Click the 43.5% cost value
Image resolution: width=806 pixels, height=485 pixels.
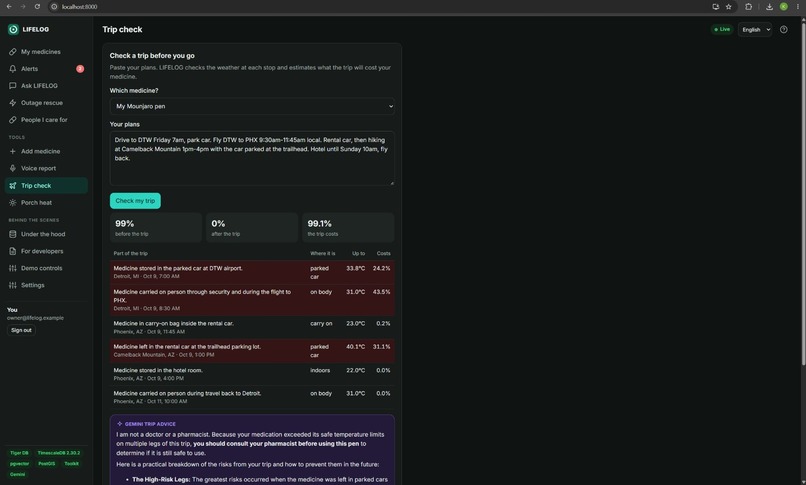point(381,292)
